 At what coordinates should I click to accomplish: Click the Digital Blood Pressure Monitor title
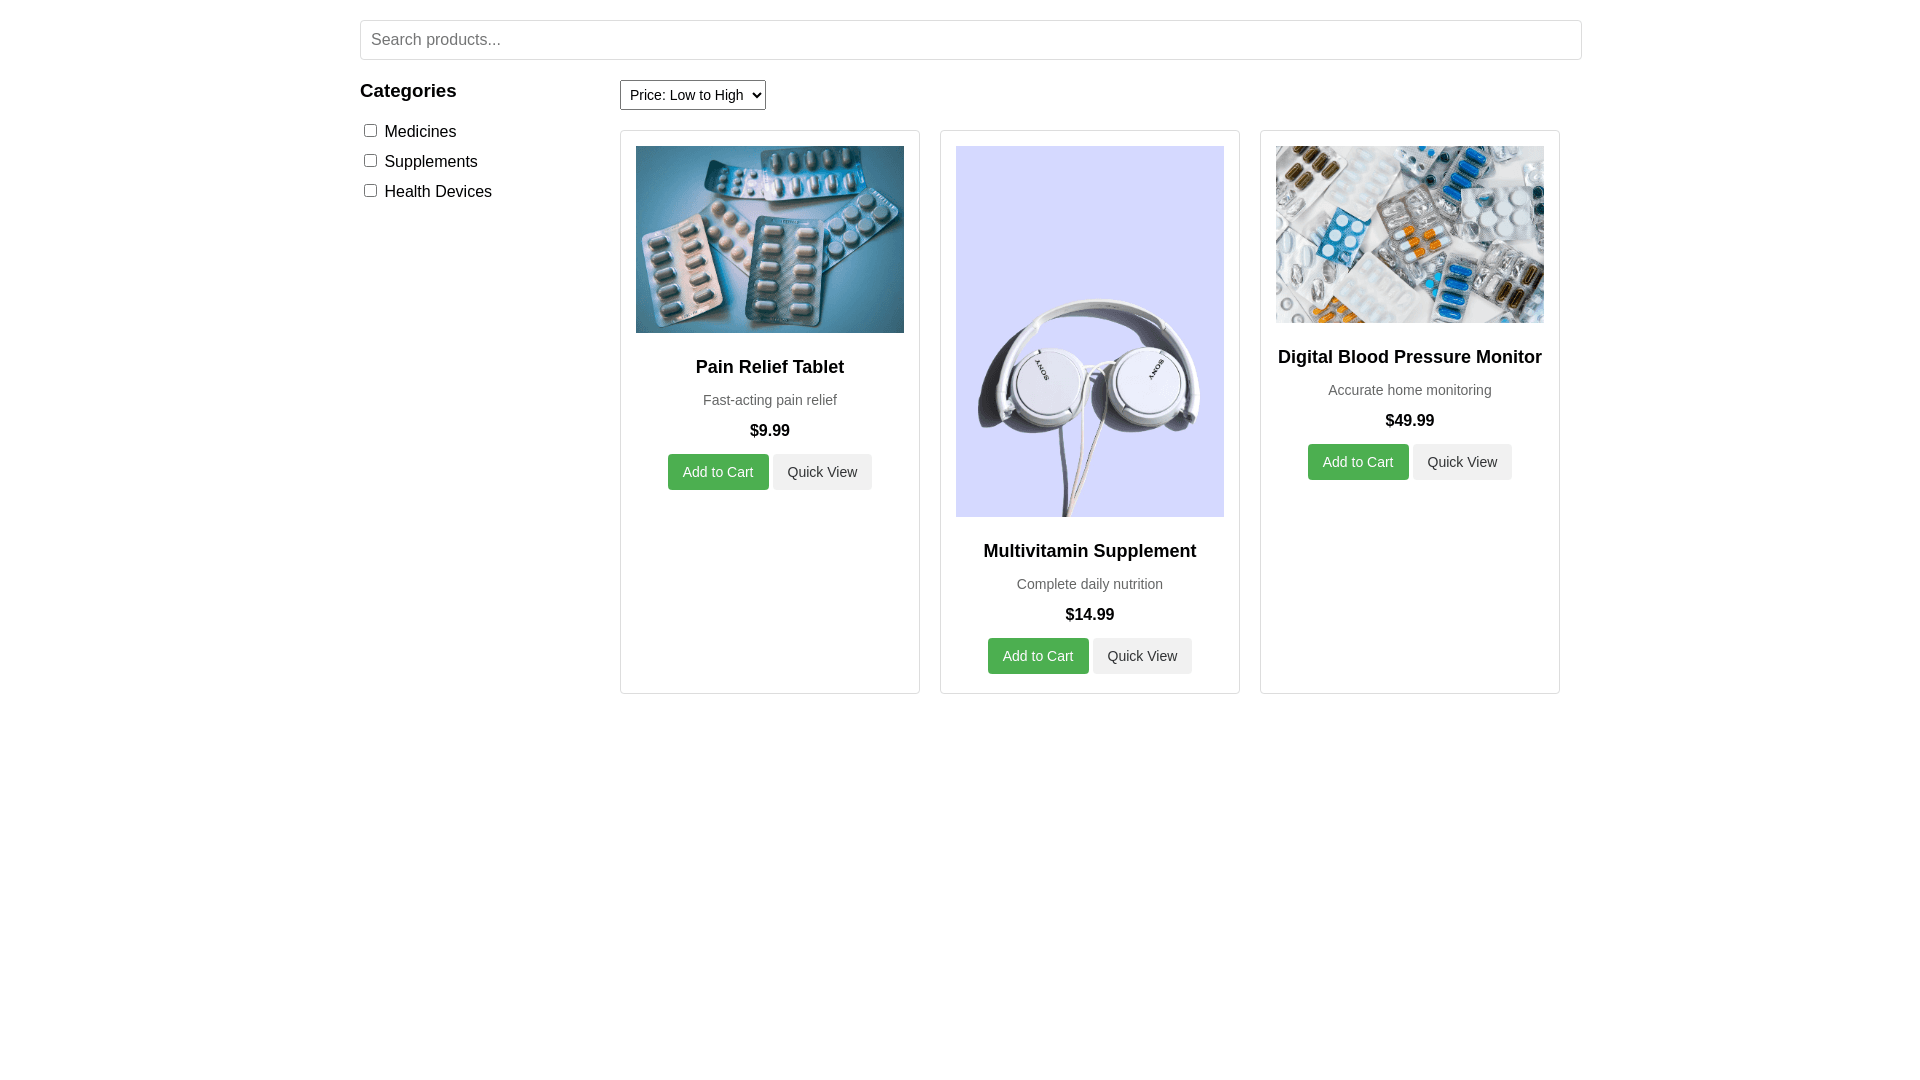1409,357
